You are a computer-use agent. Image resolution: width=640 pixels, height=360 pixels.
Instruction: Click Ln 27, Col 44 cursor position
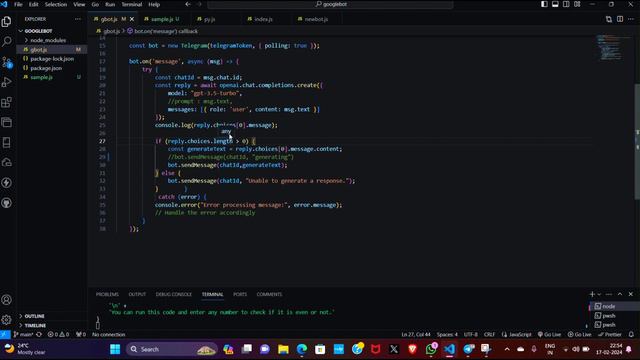tap(416, 334)
